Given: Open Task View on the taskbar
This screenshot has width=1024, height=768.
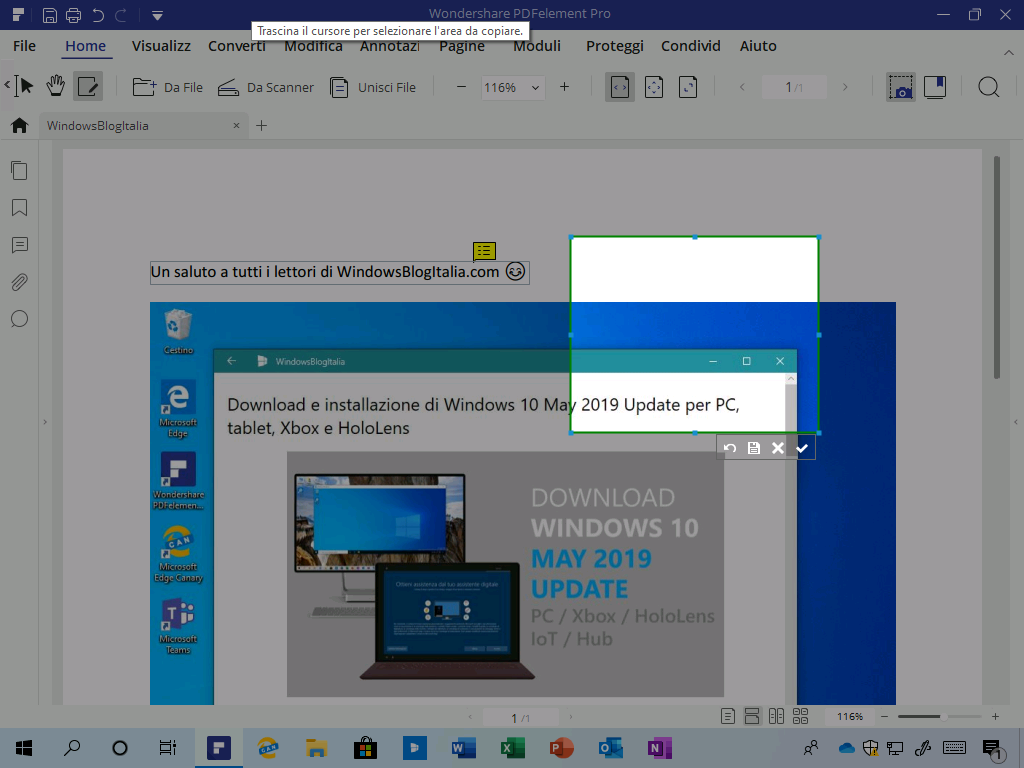Looking at the screenshot, I should pyautogui.click(x=168, y=748).
